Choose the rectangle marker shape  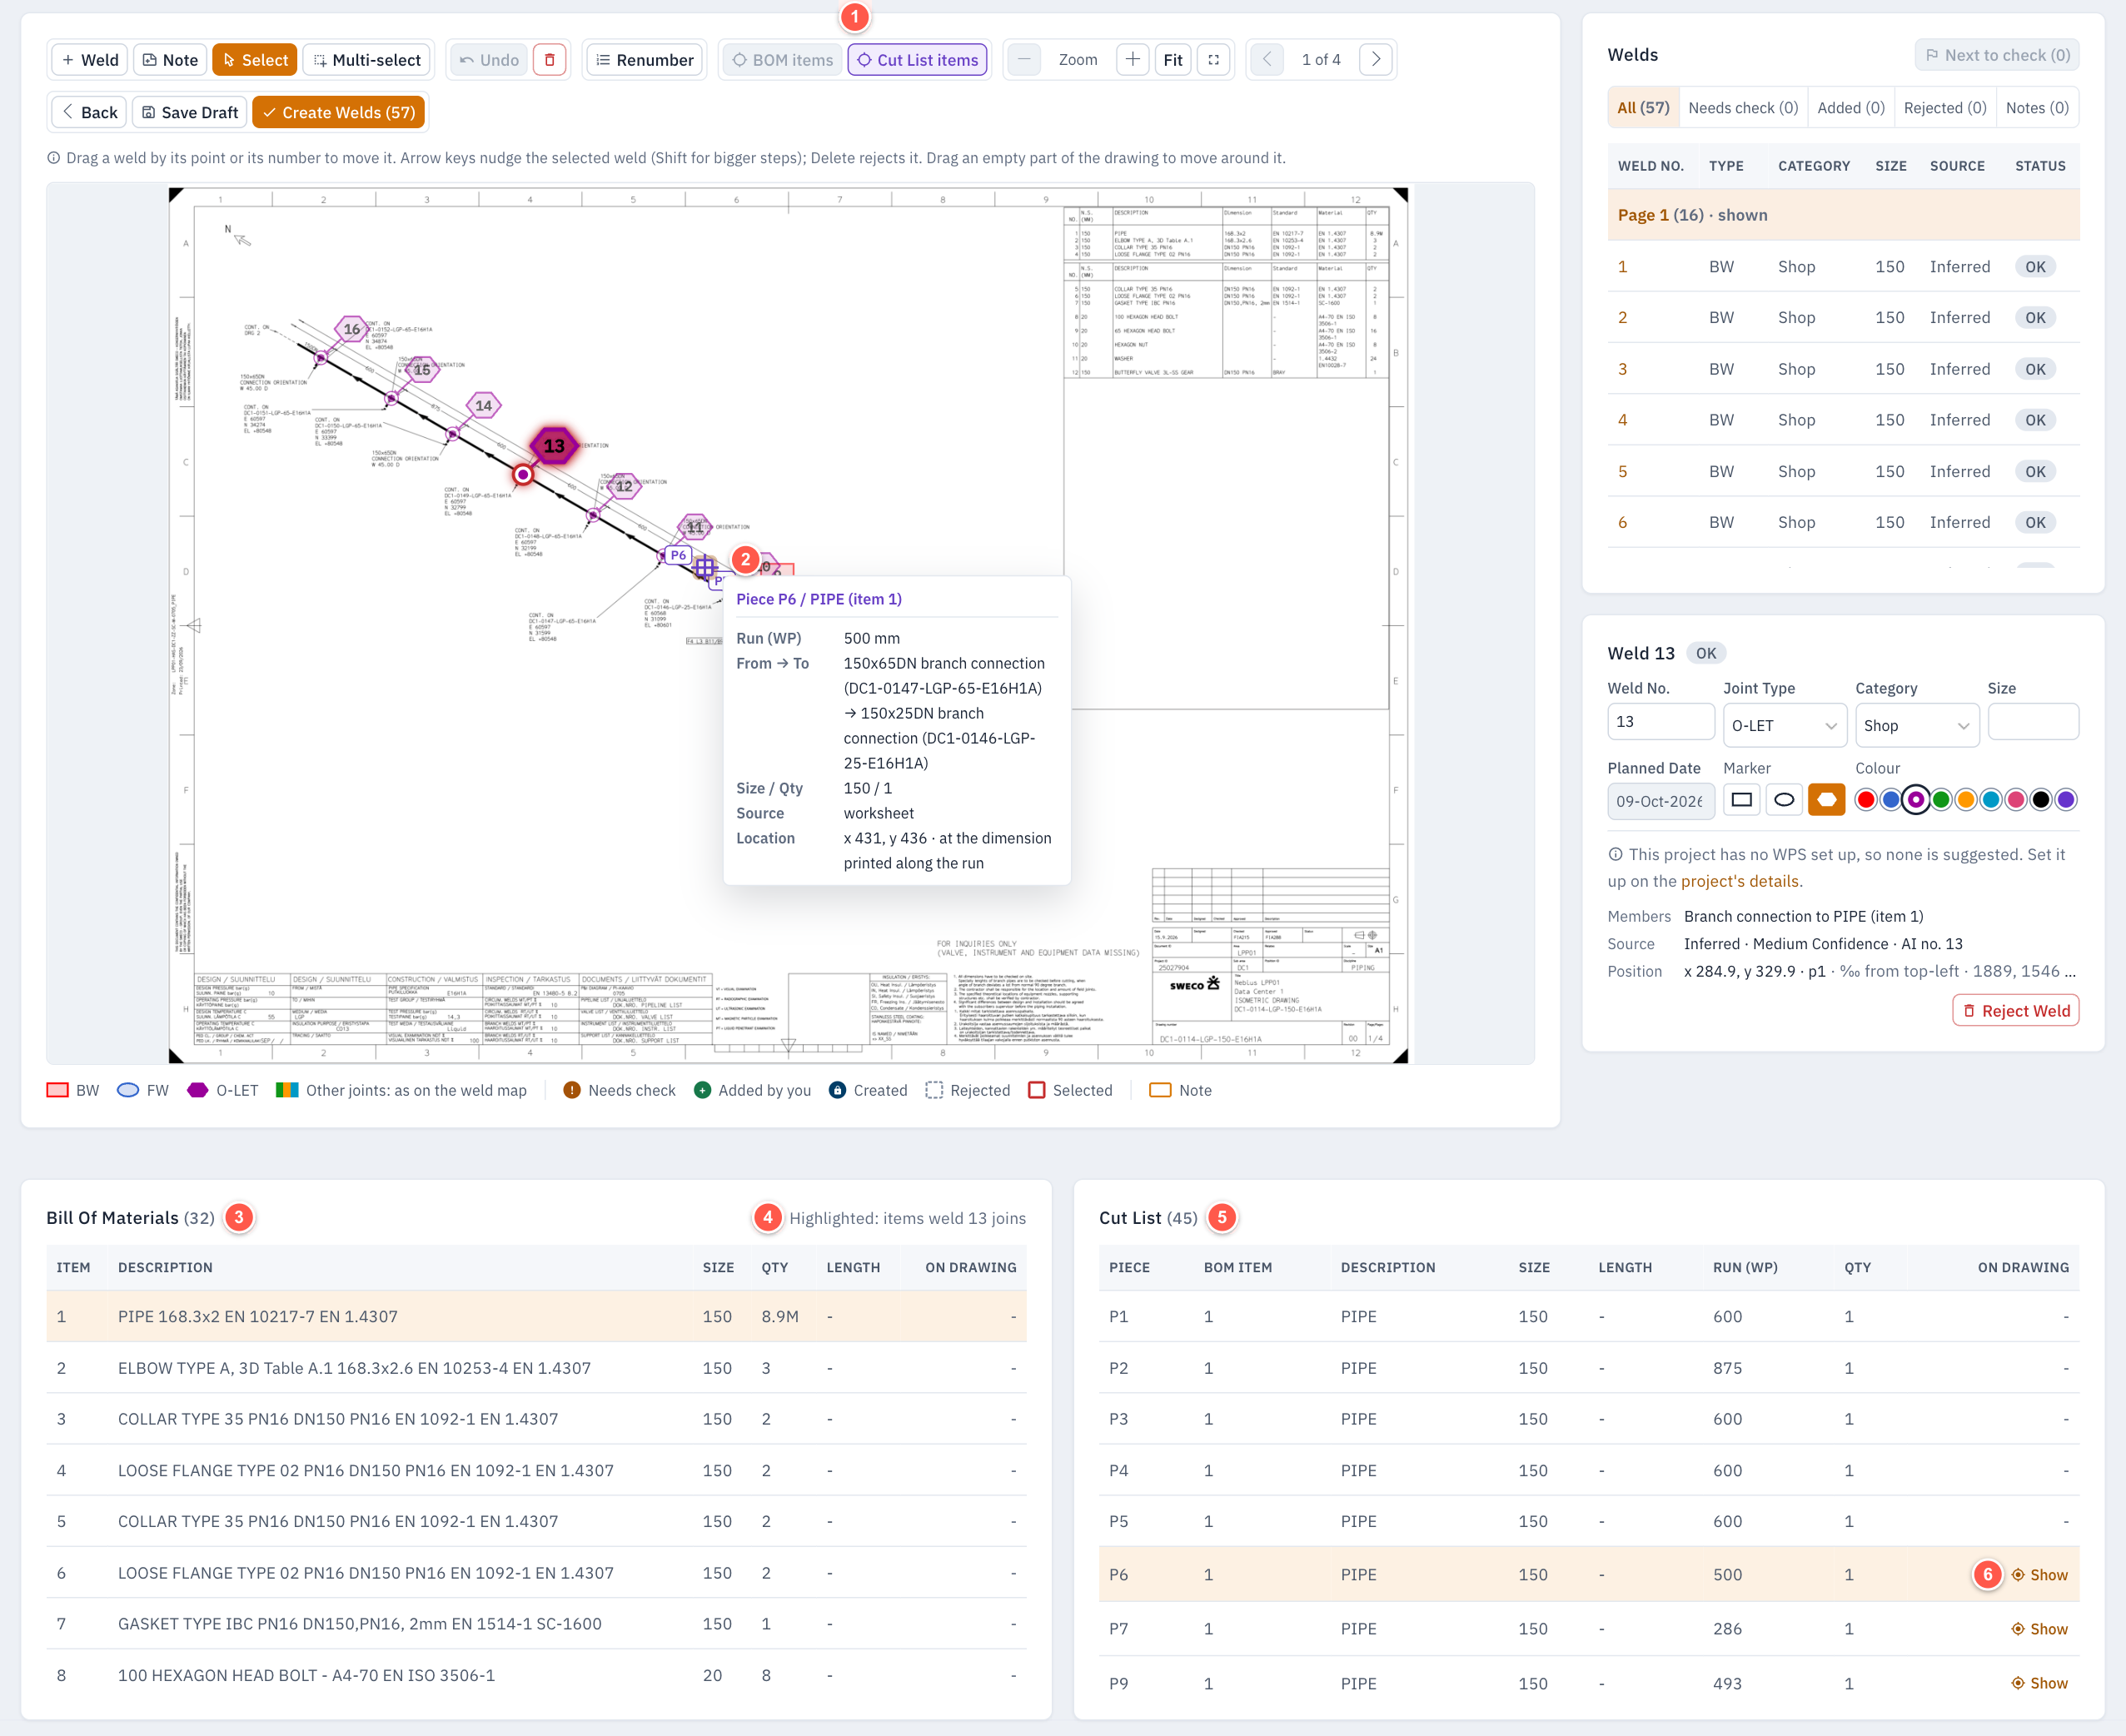(1742, 799)
